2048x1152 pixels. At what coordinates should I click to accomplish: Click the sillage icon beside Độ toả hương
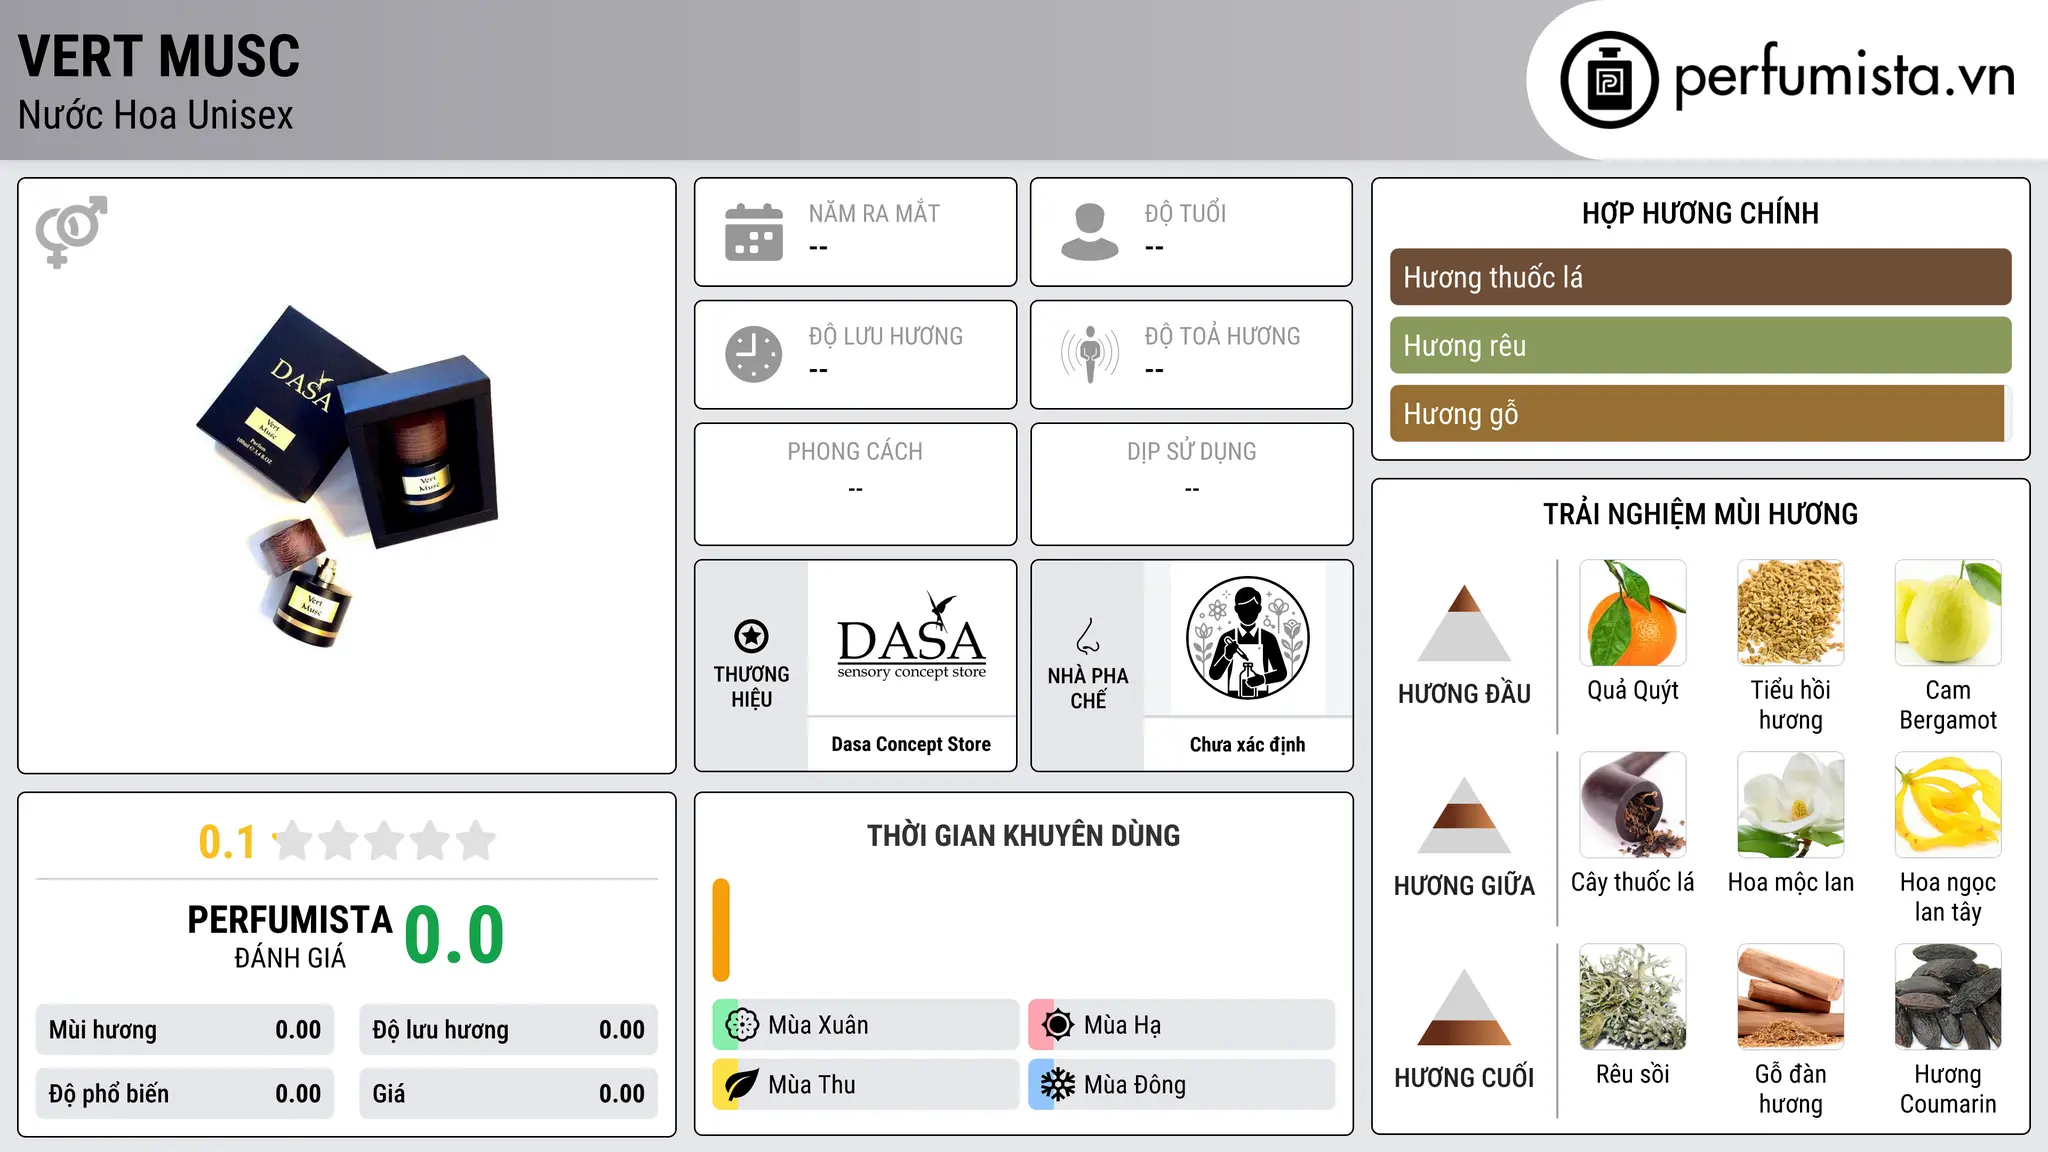1090,354
